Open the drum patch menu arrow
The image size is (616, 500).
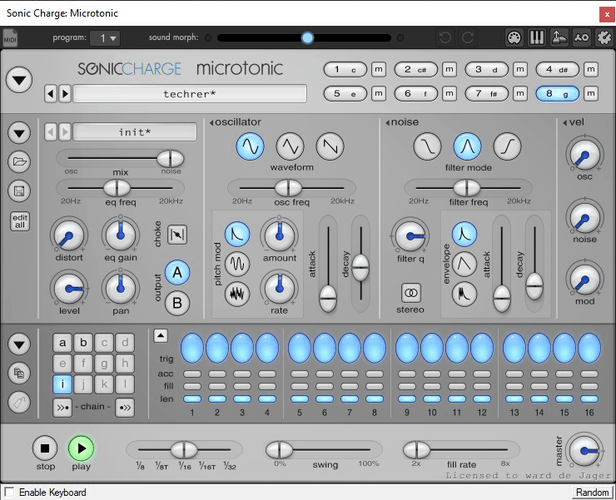(x=19, y=133)
